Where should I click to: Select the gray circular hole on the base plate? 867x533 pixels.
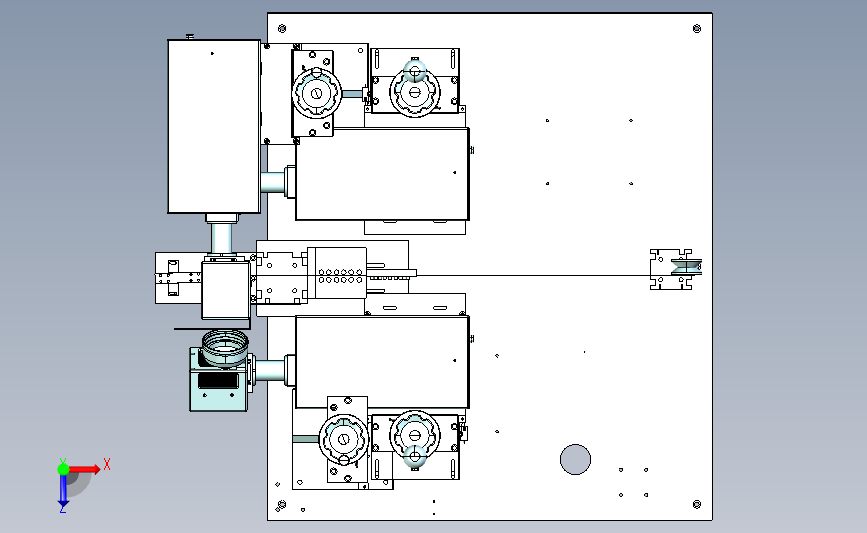point(575,459)
